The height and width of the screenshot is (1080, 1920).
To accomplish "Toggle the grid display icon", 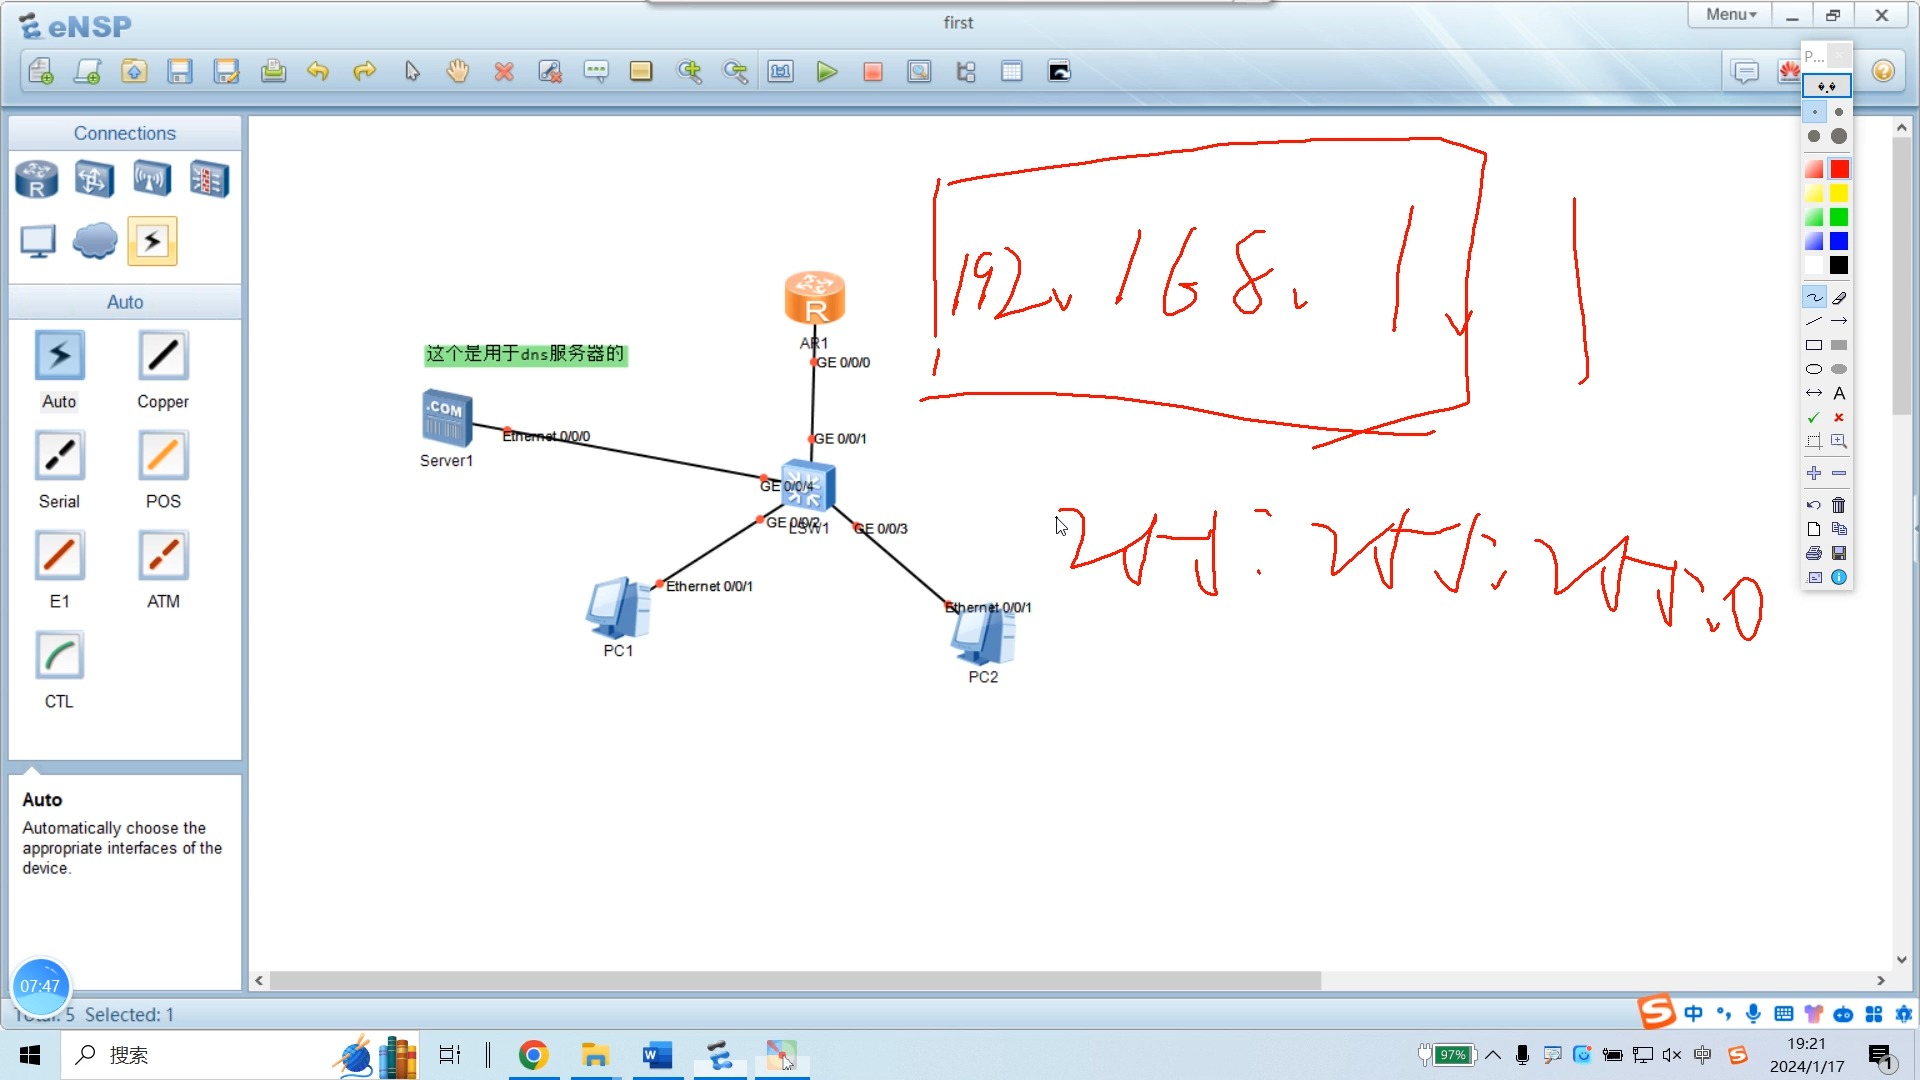I will tap(1012, 71).
